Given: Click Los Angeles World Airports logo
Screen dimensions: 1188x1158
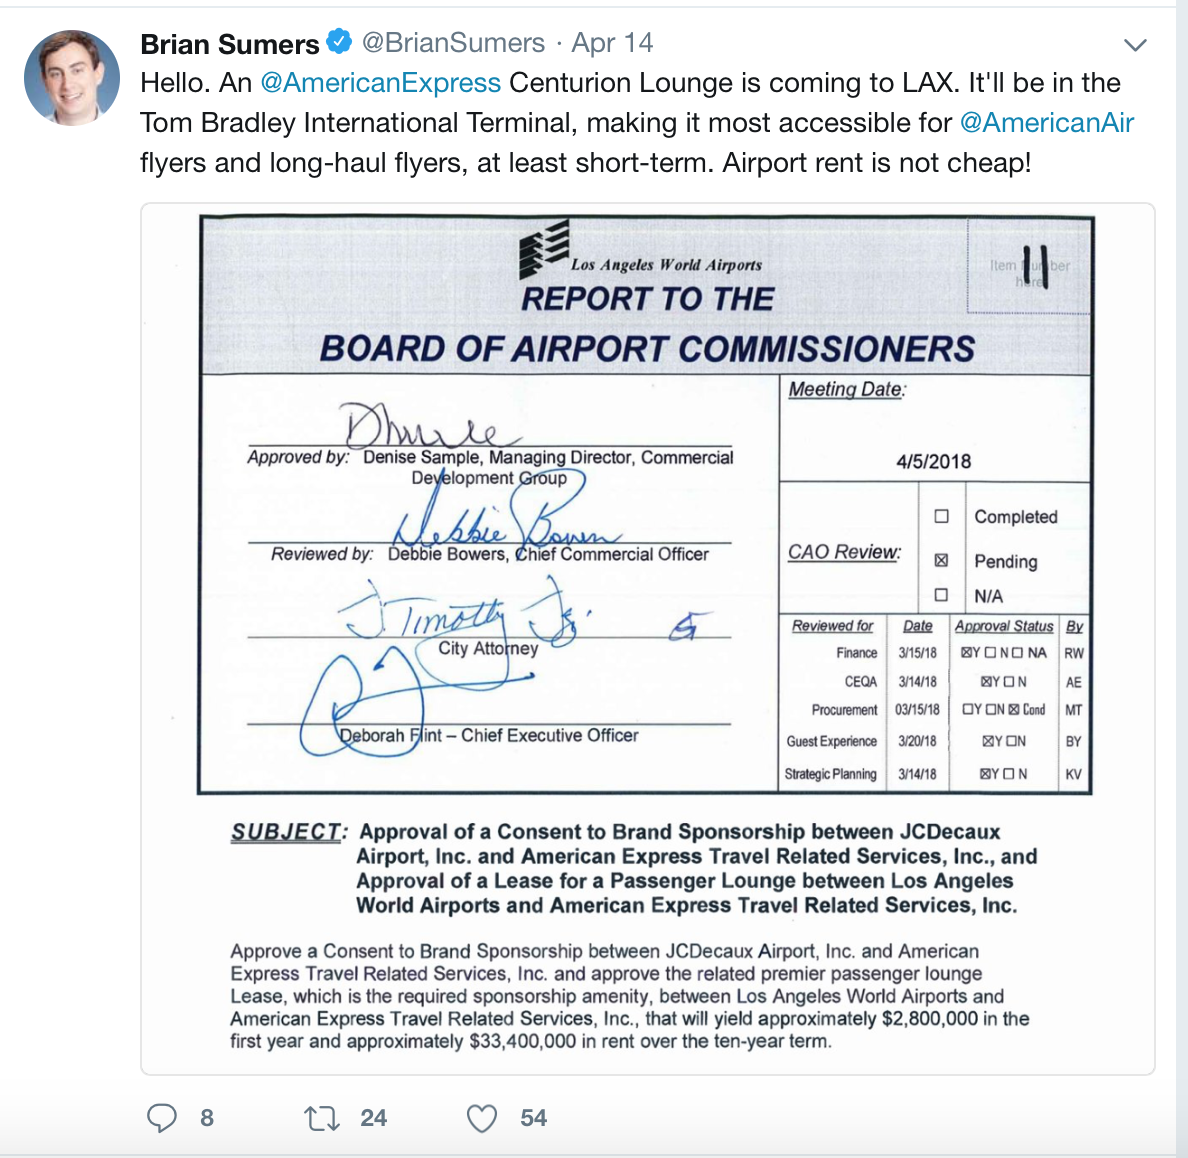Looking at the screenshot, I should click(x=545, y=248).
